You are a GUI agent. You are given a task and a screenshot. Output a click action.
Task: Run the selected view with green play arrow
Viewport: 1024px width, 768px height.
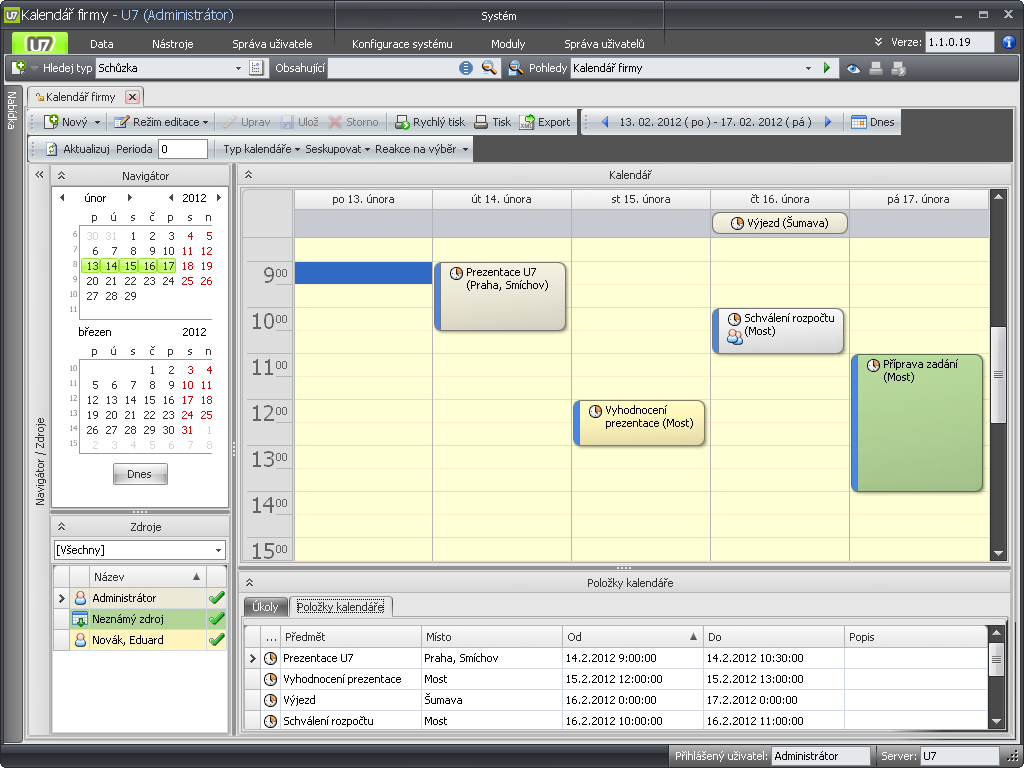(827, 68)
